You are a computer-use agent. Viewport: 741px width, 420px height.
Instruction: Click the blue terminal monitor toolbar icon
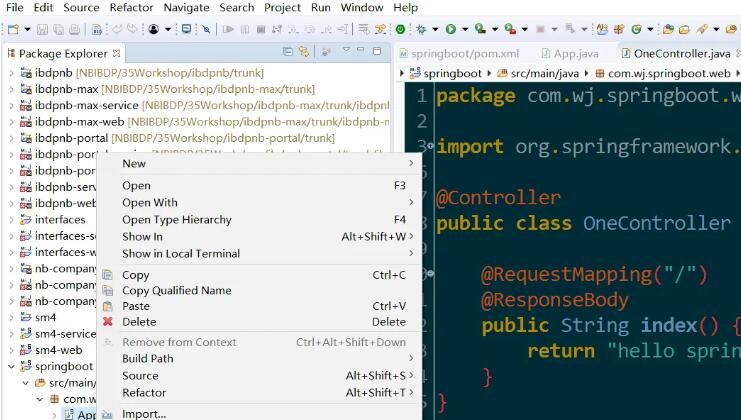[x=187, y=29]
